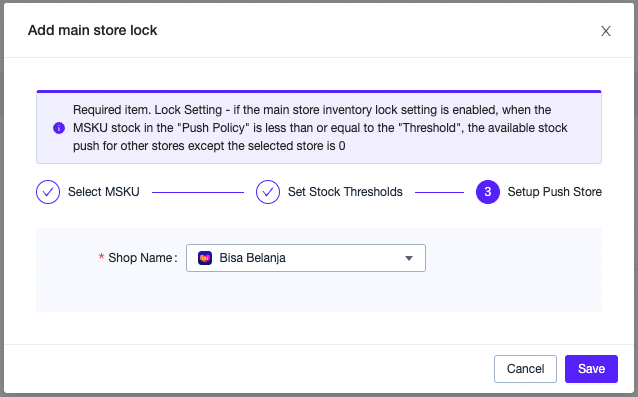This screenshot has height=397, width=638.
Task: Click the line before Setup Push Store step
Action: pos(439,192)
